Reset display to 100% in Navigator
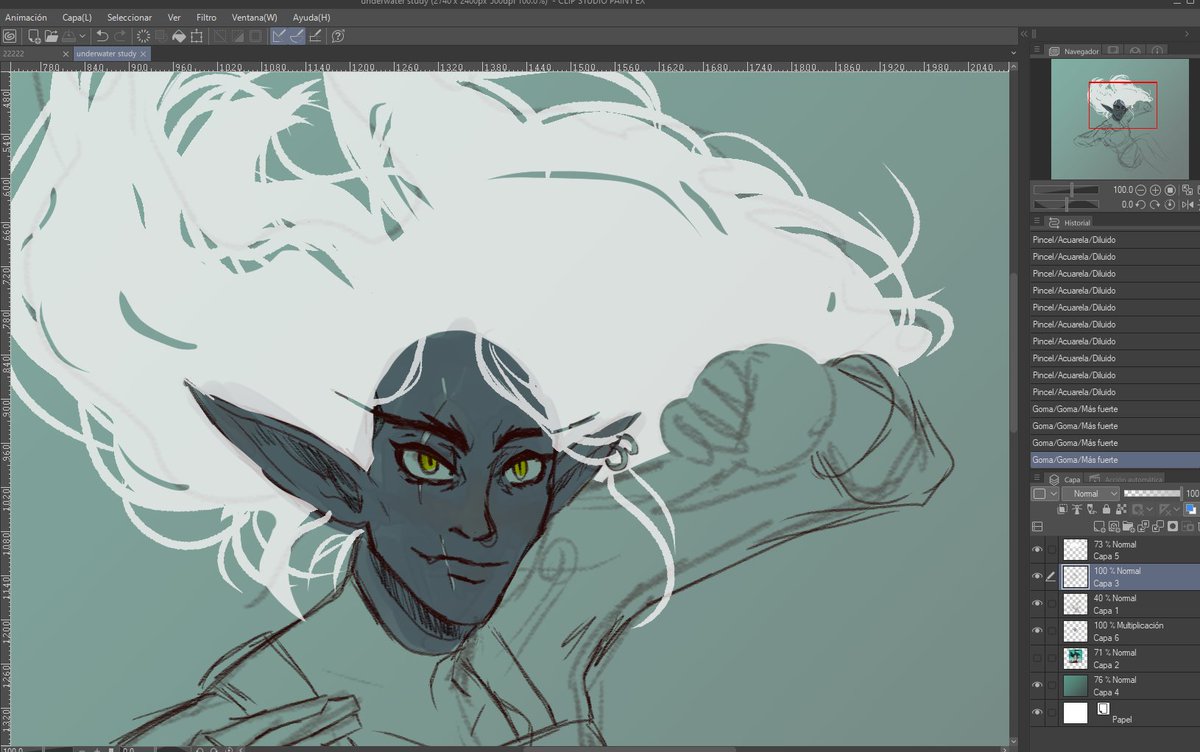 click(x=1170, y=190)
